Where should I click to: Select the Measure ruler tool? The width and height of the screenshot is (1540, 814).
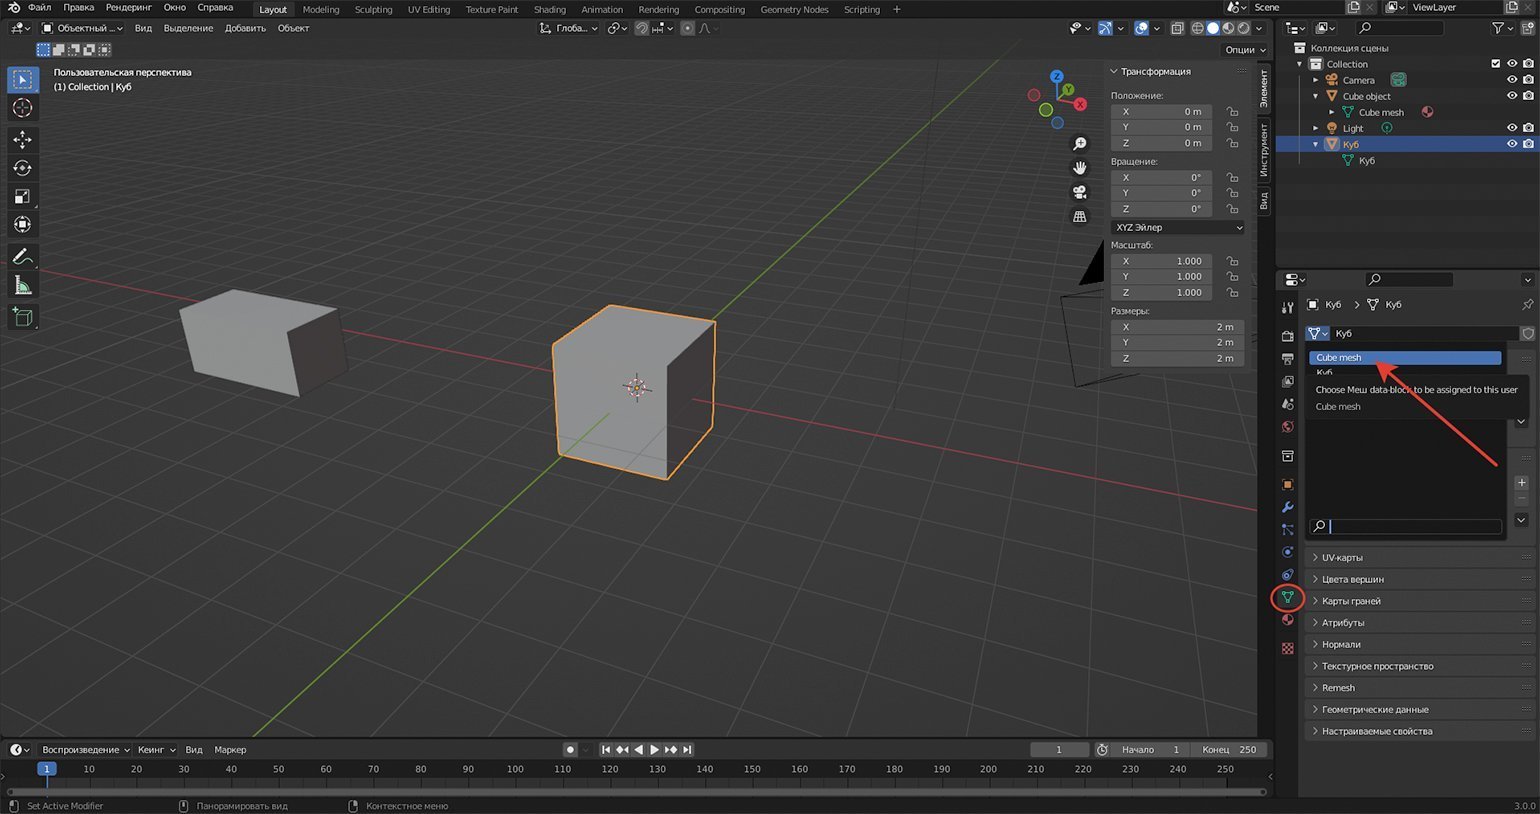22,286
